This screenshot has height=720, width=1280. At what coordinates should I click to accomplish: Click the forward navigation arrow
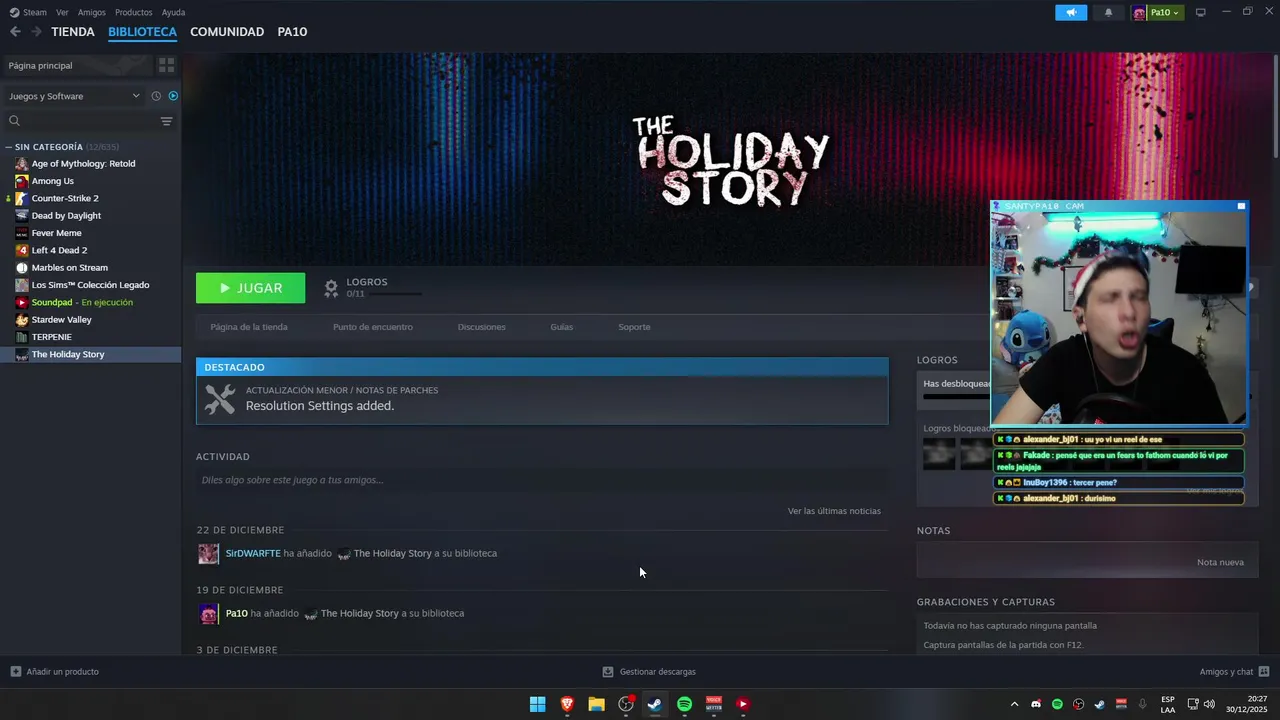pos(36,32)
